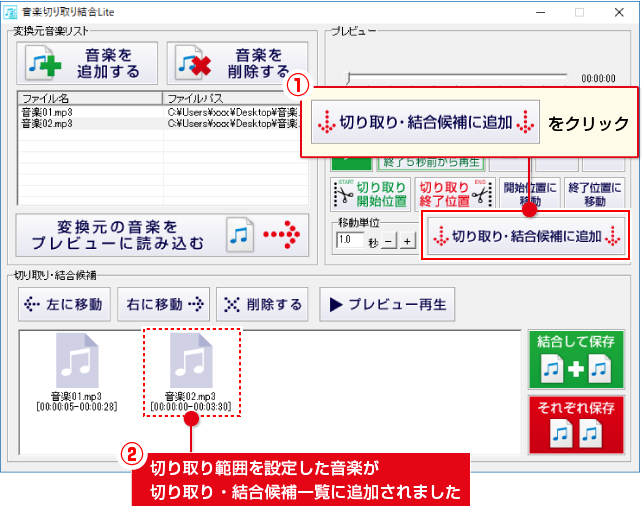Click the app icon in title bar
The height and width of the screenshot is (508, 642).
pos(10,12)
